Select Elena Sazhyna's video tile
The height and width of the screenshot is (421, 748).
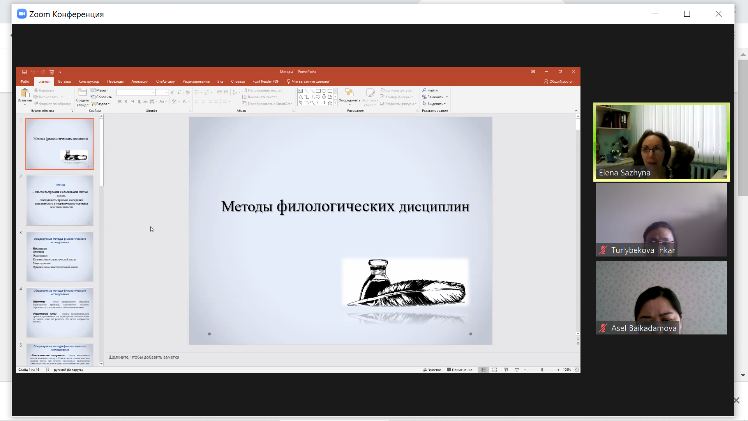(661, 141)
